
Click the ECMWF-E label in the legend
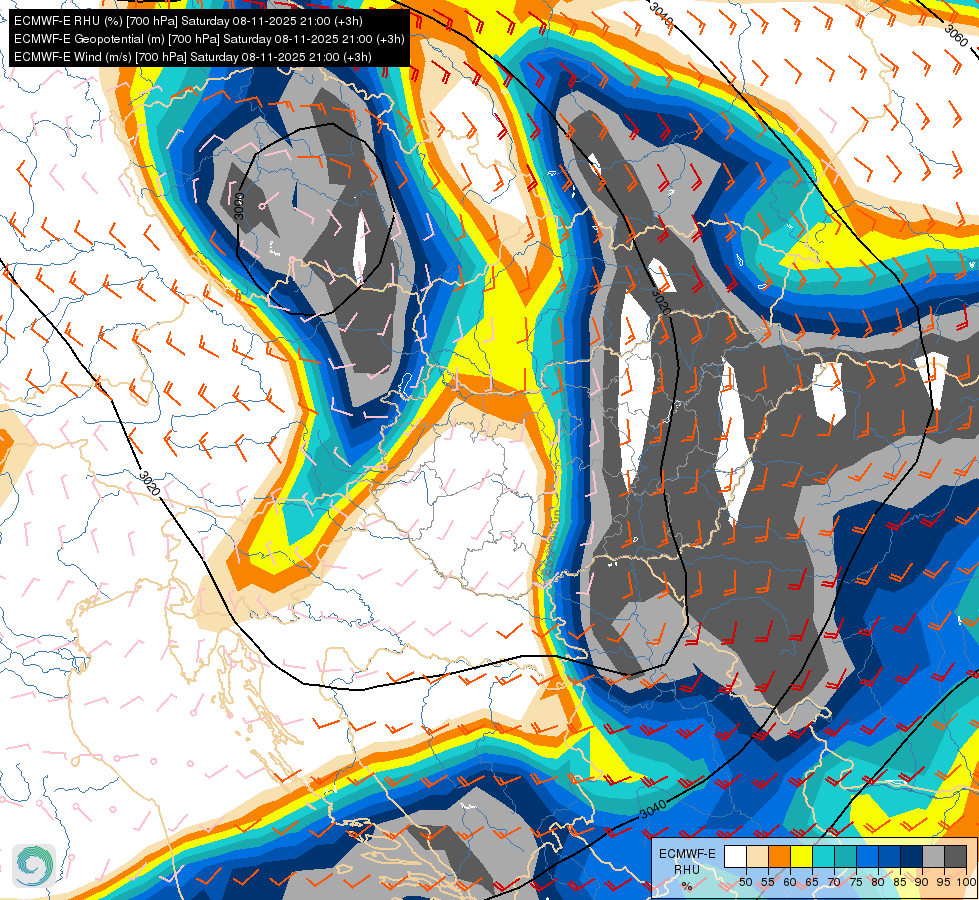pos(687,854)
